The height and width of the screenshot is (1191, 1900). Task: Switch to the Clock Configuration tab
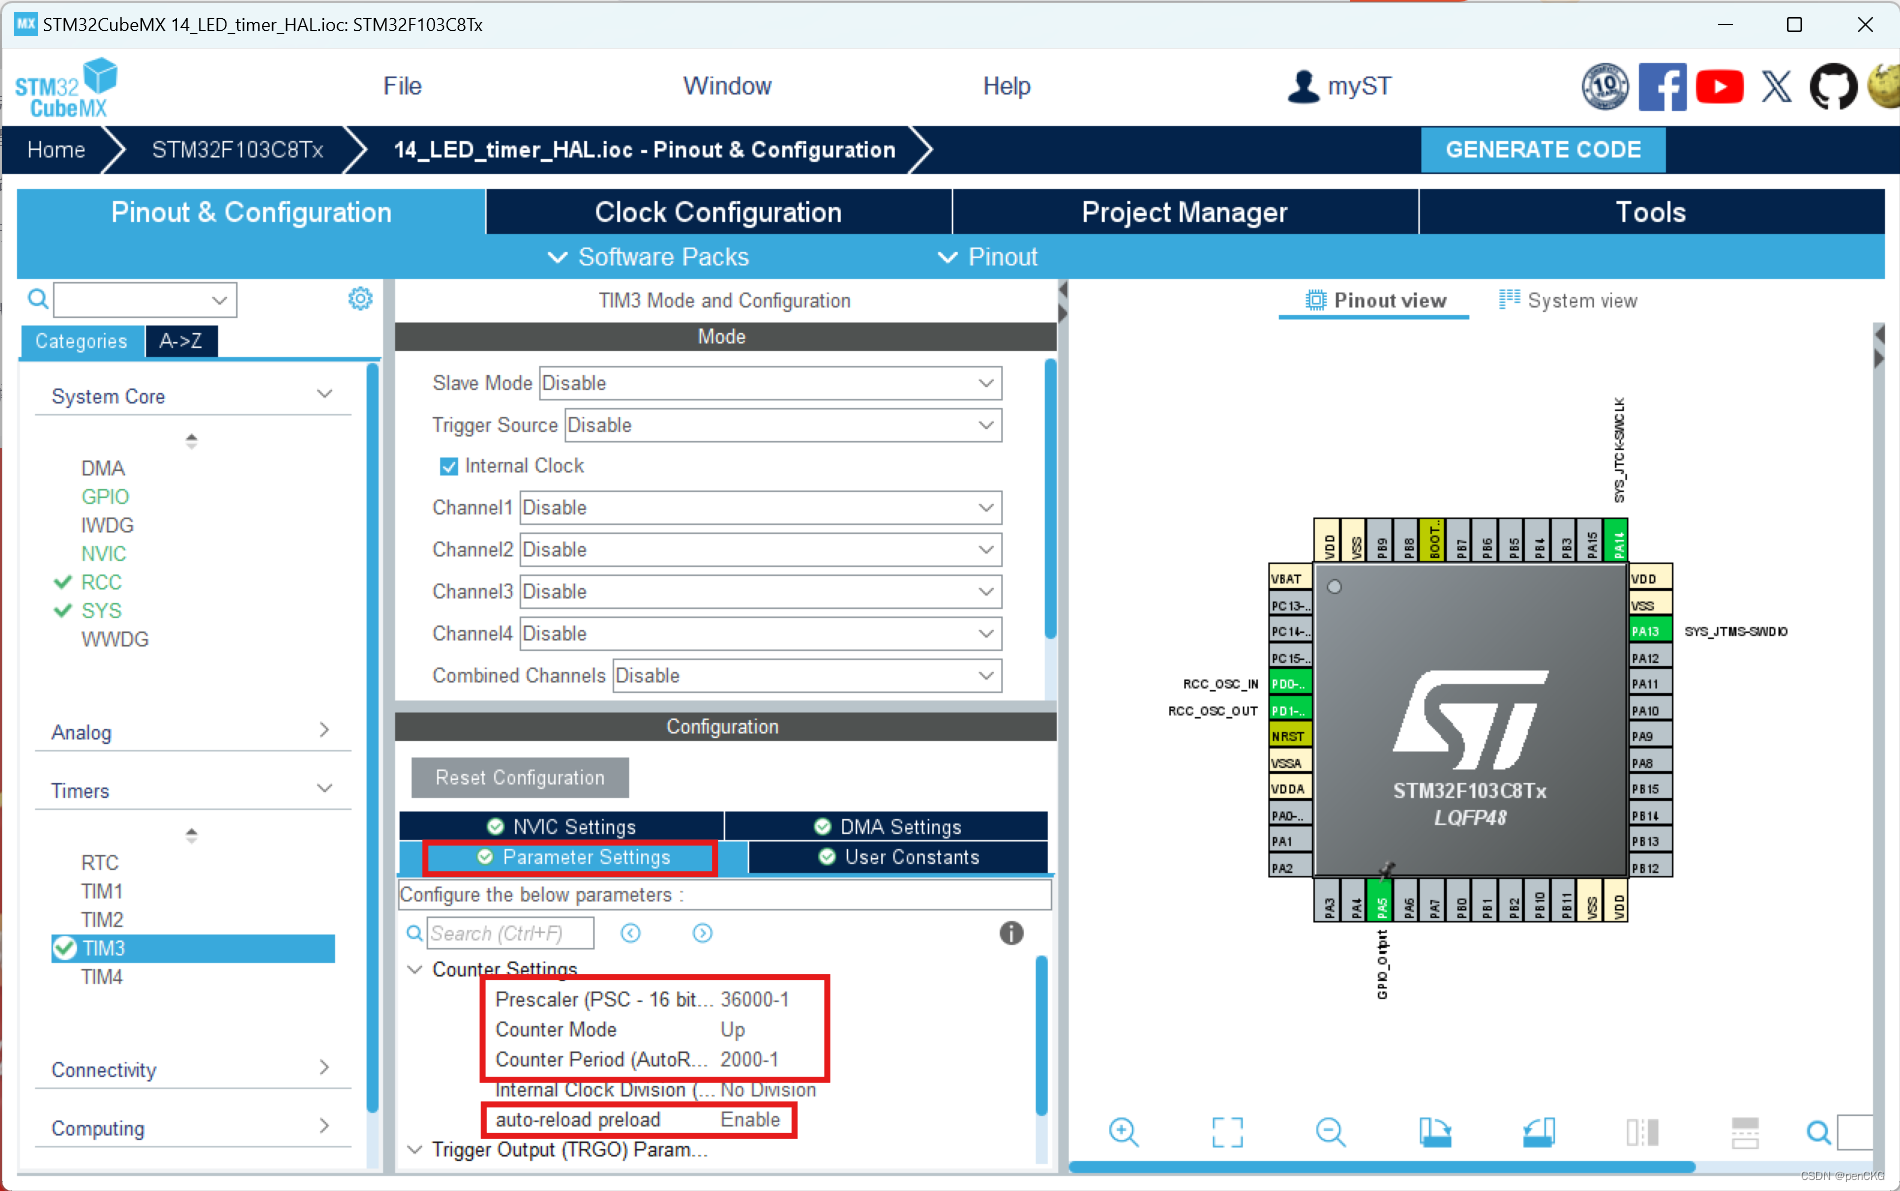[717, 211]
